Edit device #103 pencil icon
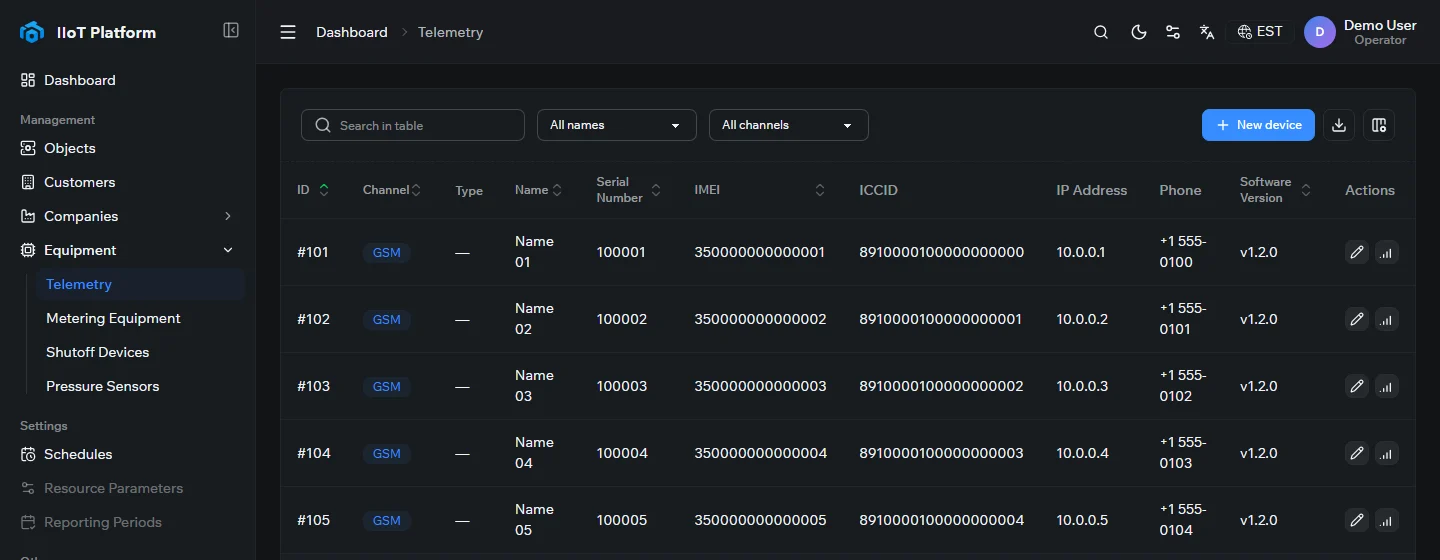This screenshot has width=1440, height=560. point(1357,386)
